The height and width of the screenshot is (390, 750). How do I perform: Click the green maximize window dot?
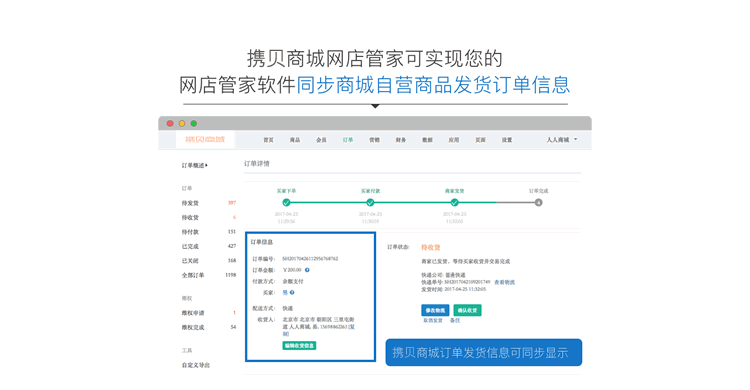(194, 123)
